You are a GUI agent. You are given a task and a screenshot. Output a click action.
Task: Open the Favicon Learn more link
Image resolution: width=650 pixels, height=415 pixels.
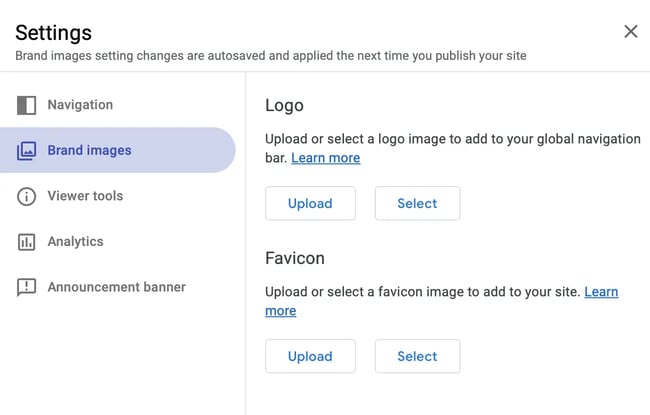click(x=601, y=292)
